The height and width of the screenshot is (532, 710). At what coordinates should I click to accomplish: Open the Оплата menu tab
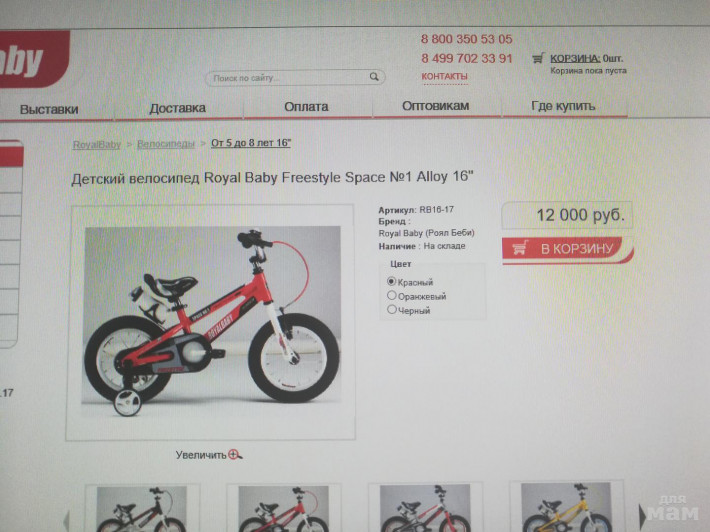point(307,107)
